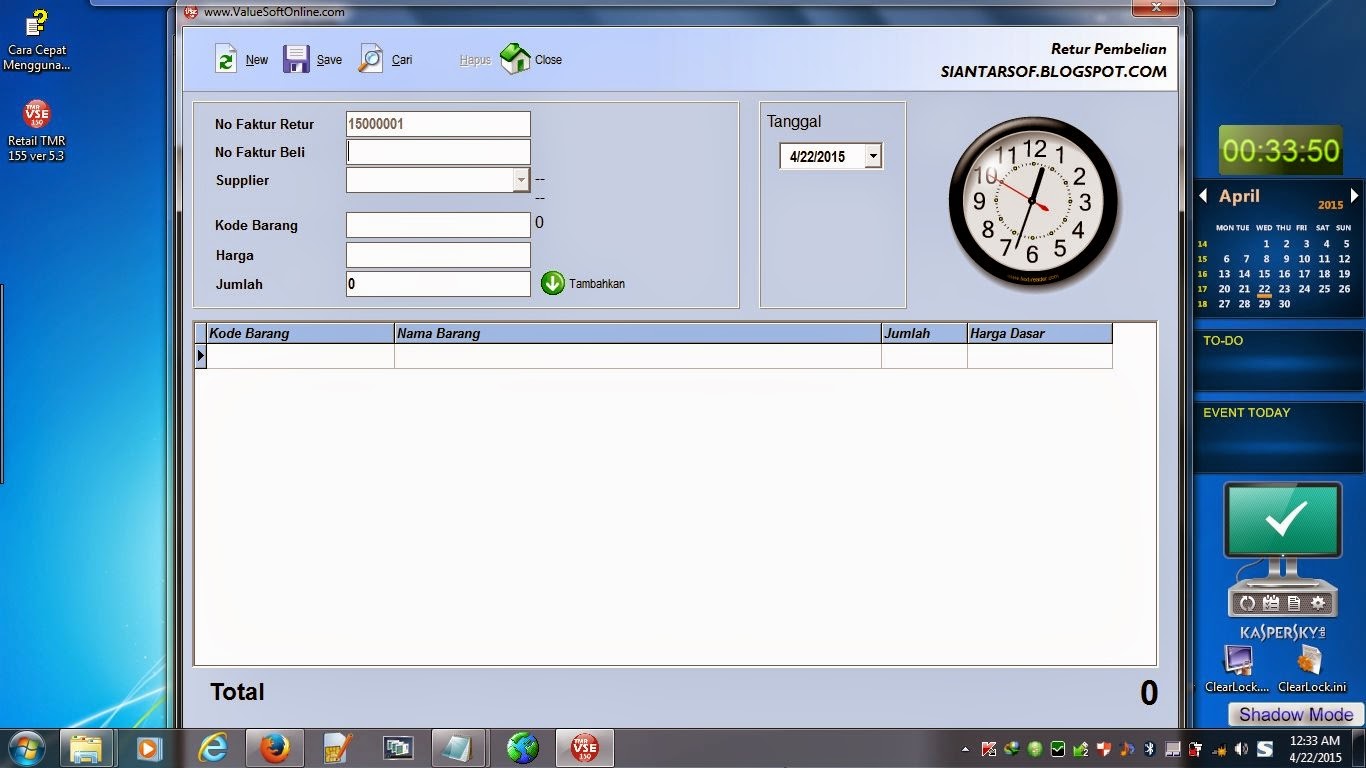Click the taskbar clock showing 12:33 AM

1314,748
